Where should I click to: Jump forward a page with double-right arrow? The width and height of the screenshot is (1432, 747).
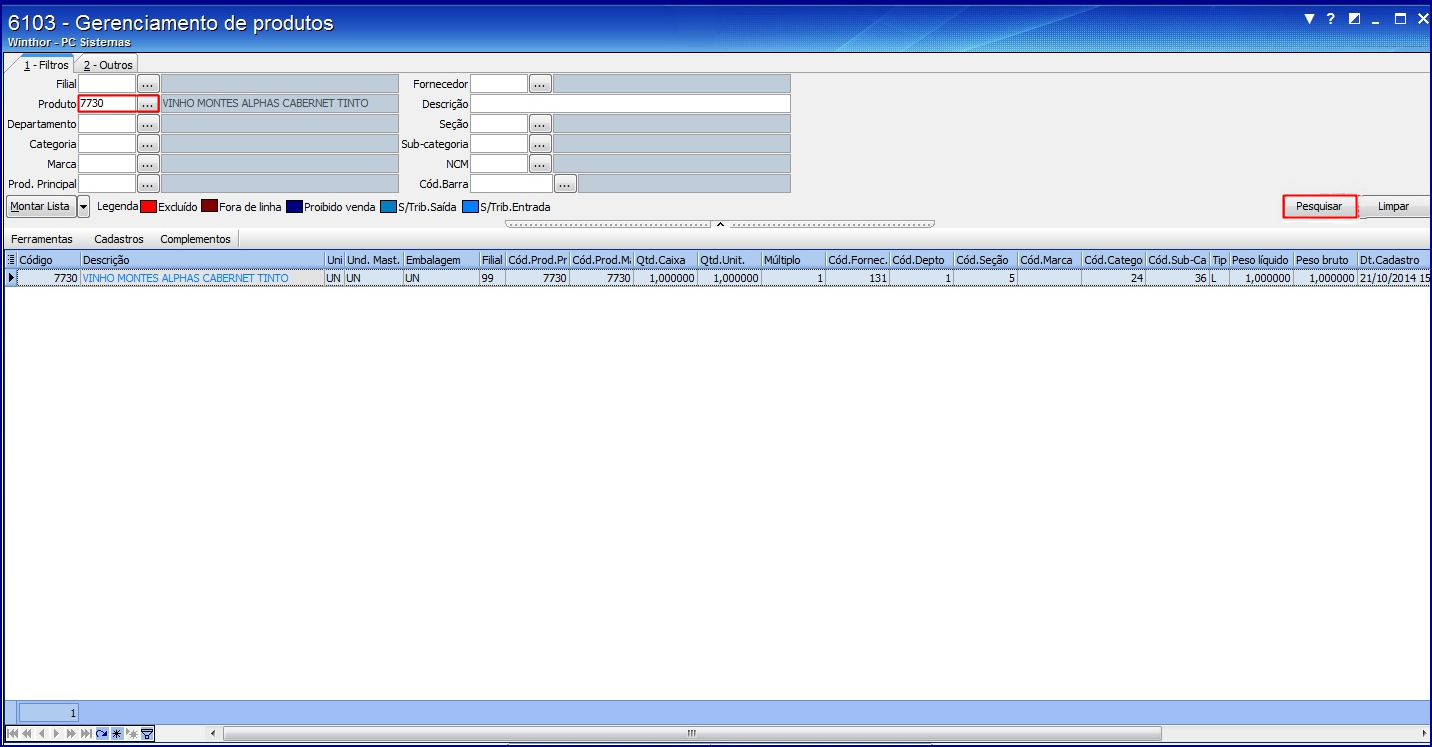[71, 734]
